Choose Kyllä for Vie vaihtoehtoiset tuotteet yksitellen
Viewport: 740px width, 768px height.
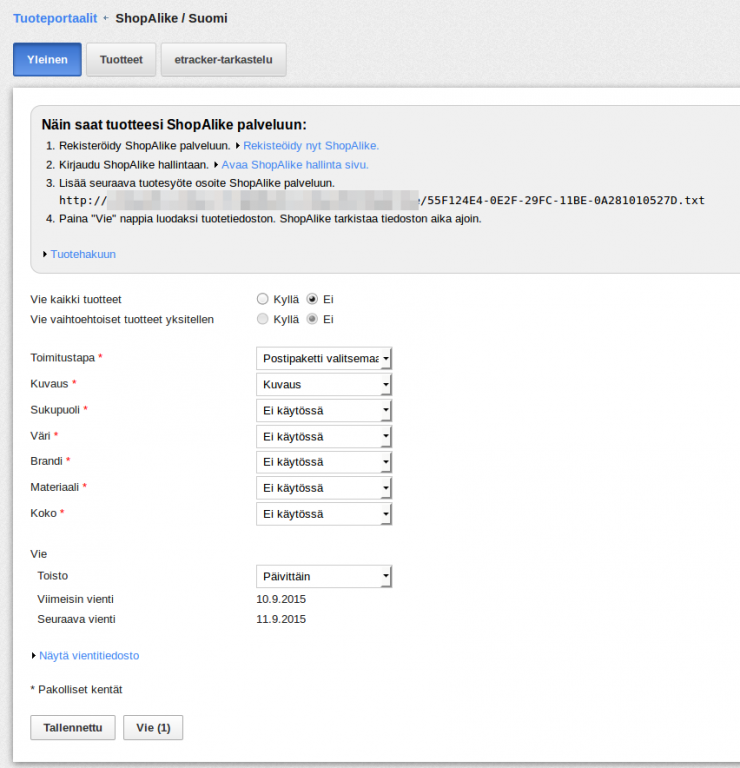[263, 319]
